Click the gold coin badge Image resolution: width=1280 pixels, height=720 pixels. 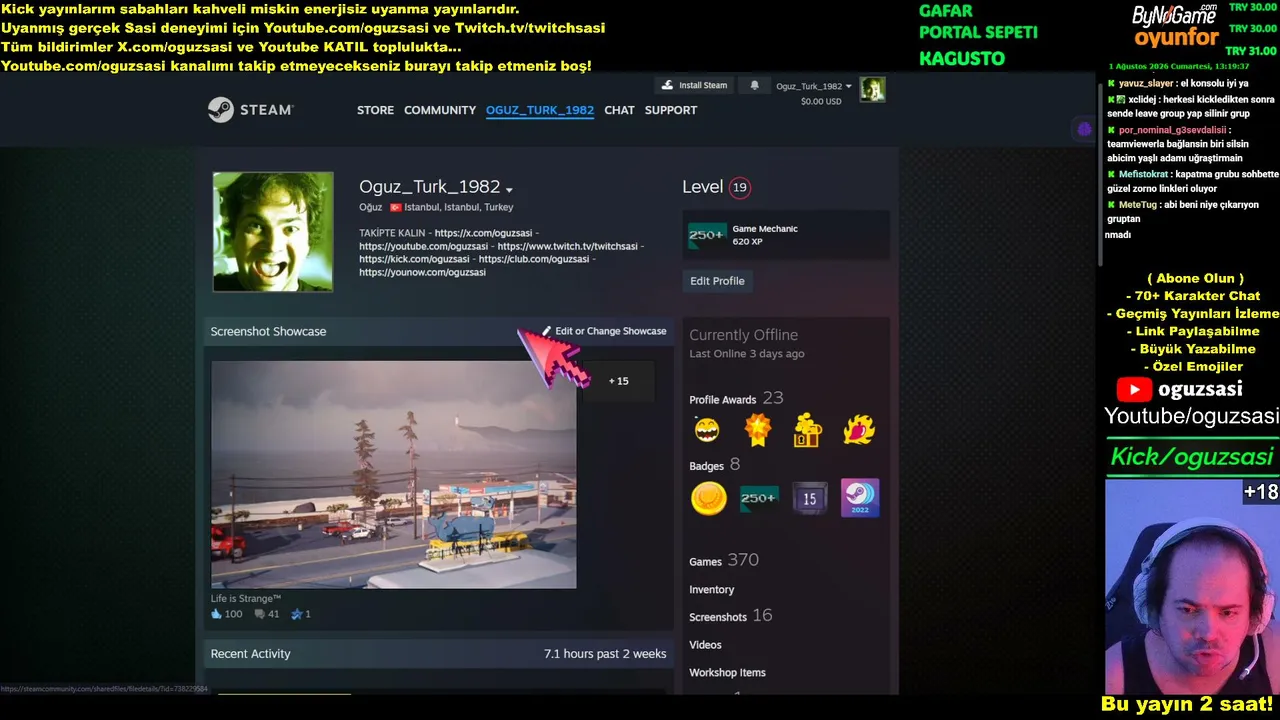pos(709,498)
